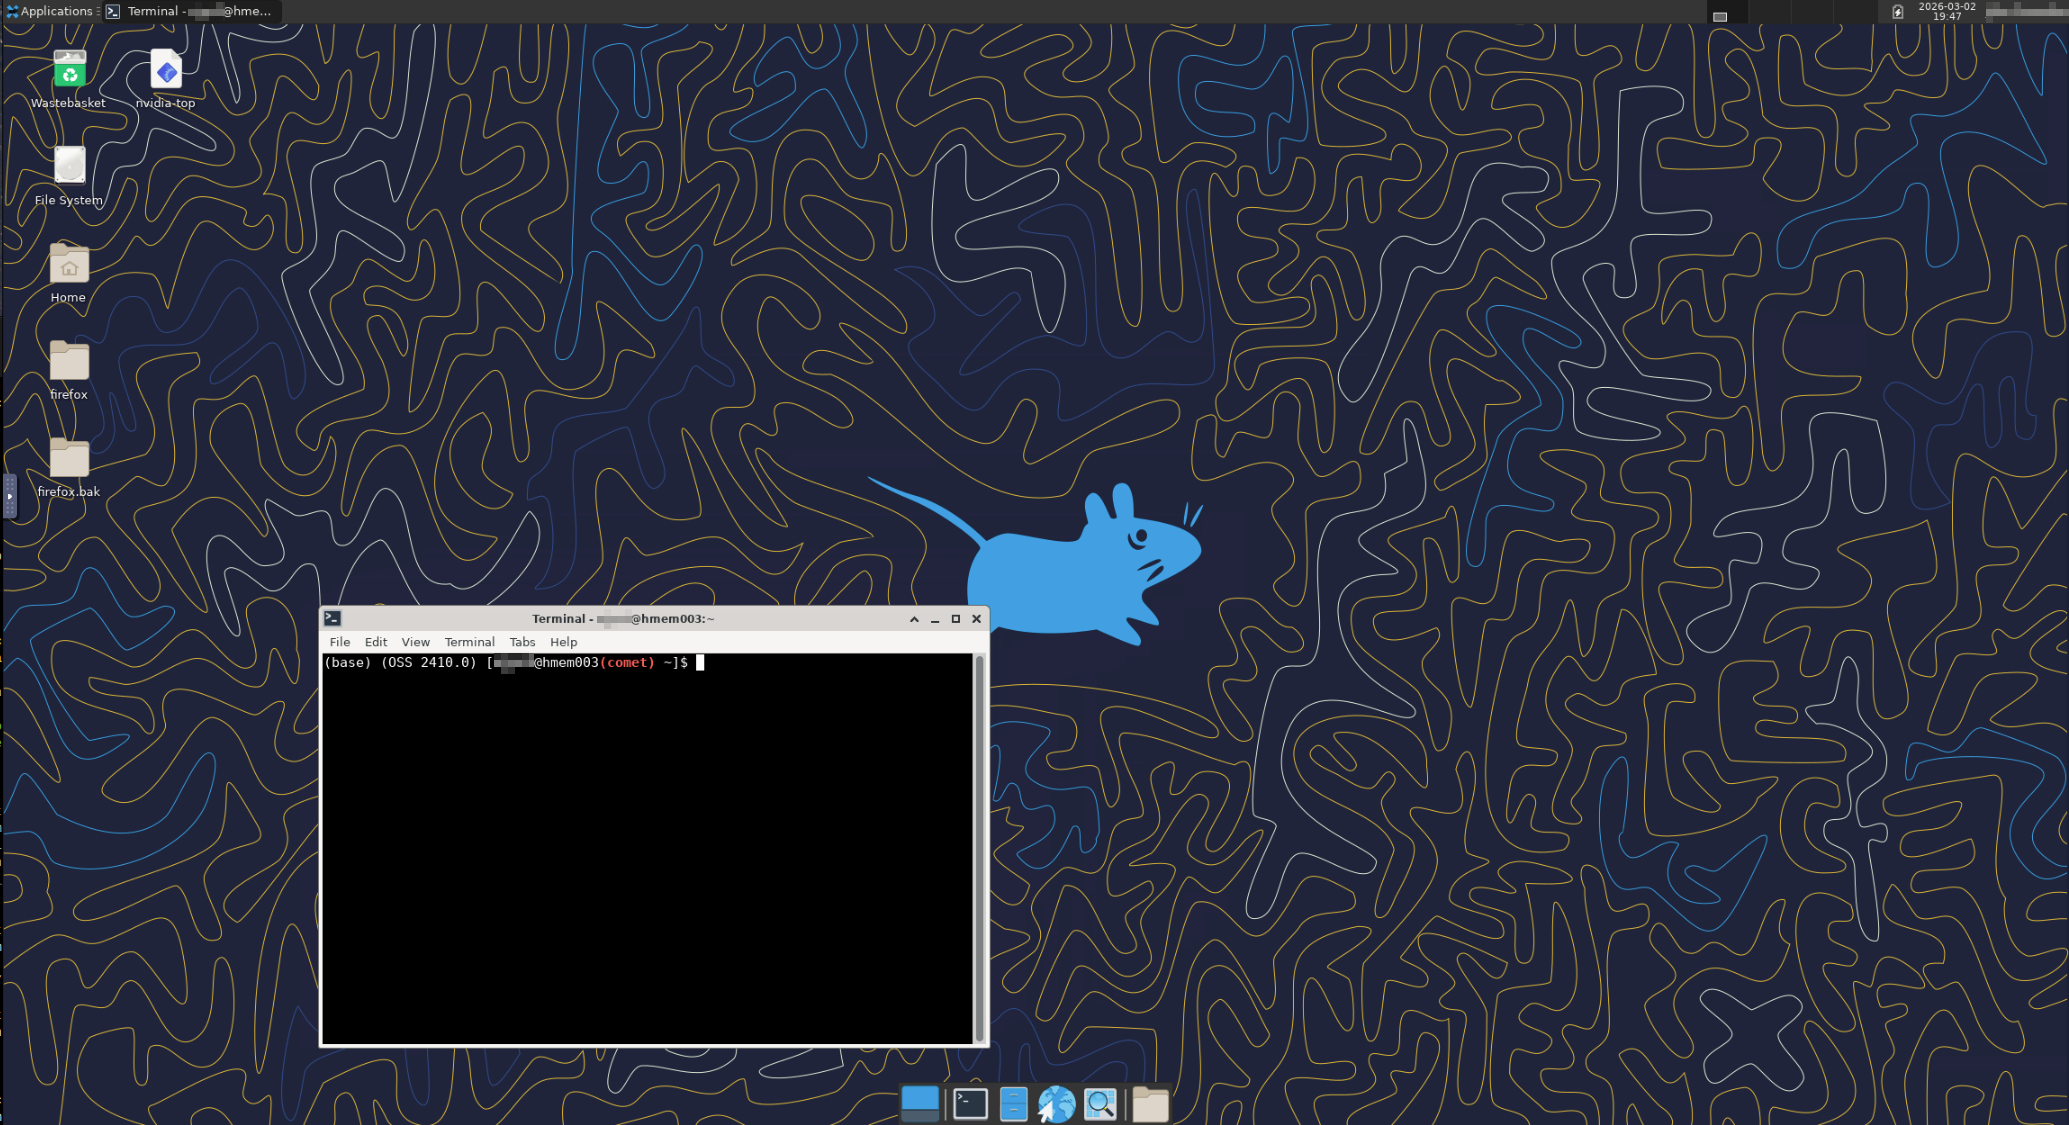Select the firefox.bak folder on desktop
The height and width of the screenshot is (1125, 2069).
click(69, 468)
